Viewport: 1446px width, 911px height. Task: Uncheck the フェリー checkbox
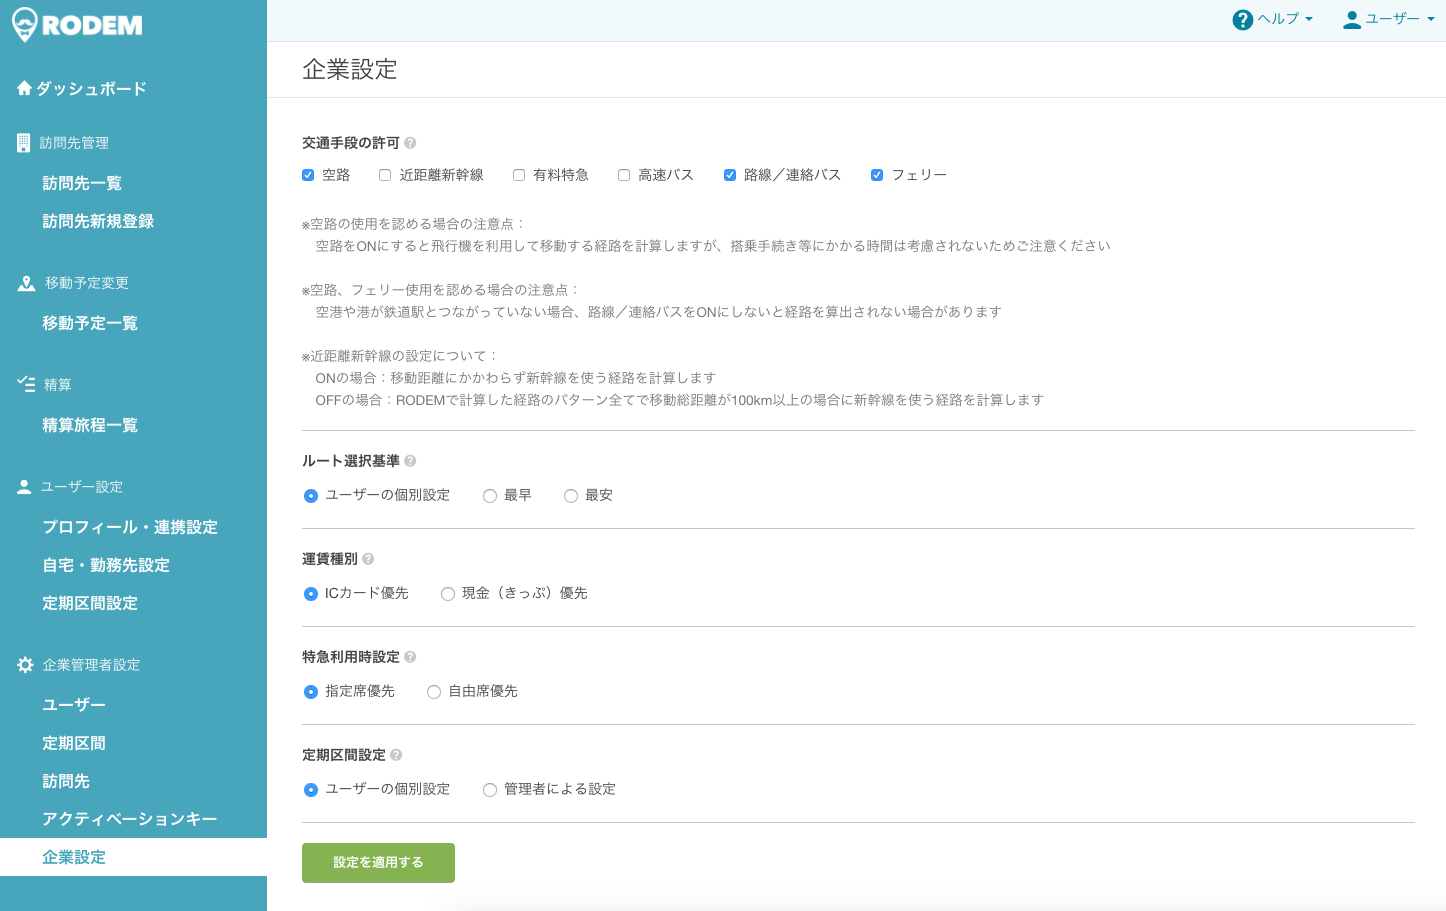[877, 175]
